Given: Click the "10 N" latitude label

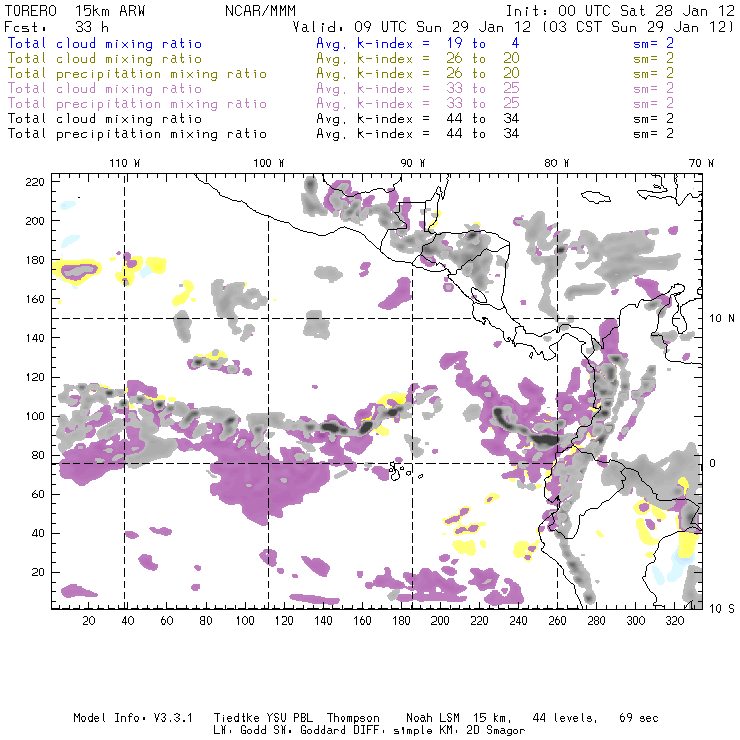Looking at the screenshot, I should (x=722, y=319).
